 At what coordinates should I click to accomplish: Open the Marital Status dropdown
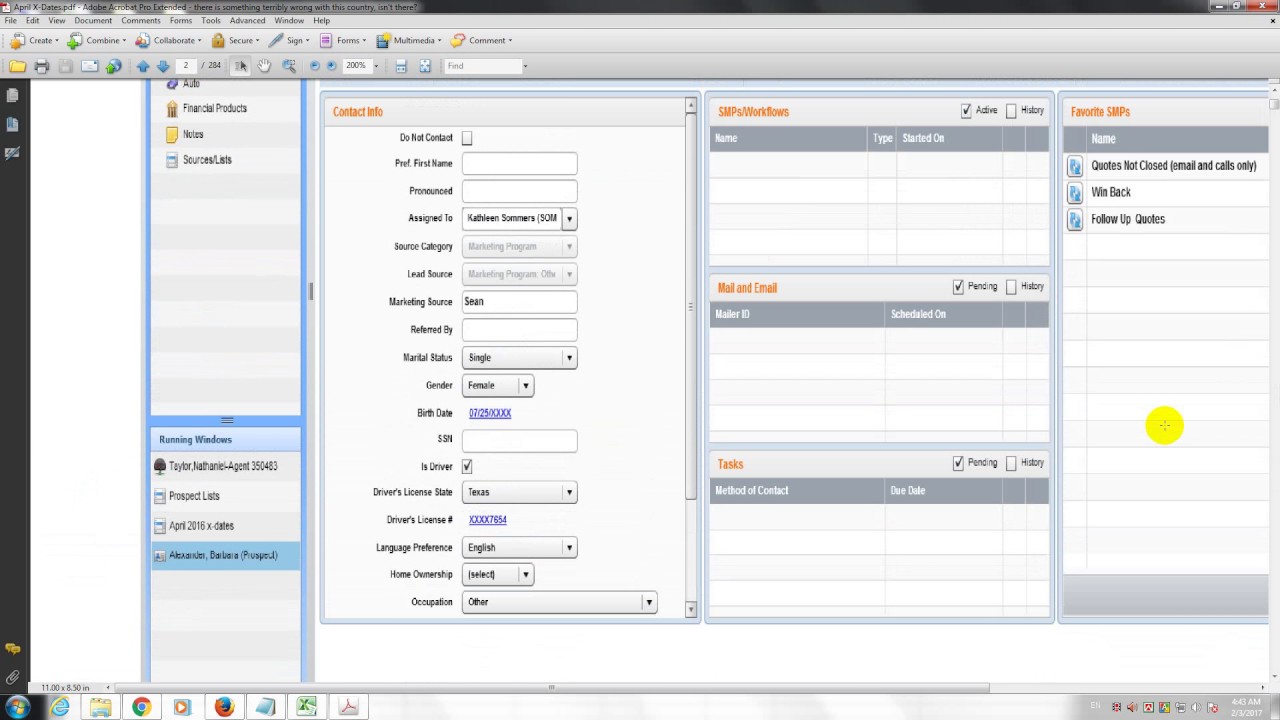569,358
